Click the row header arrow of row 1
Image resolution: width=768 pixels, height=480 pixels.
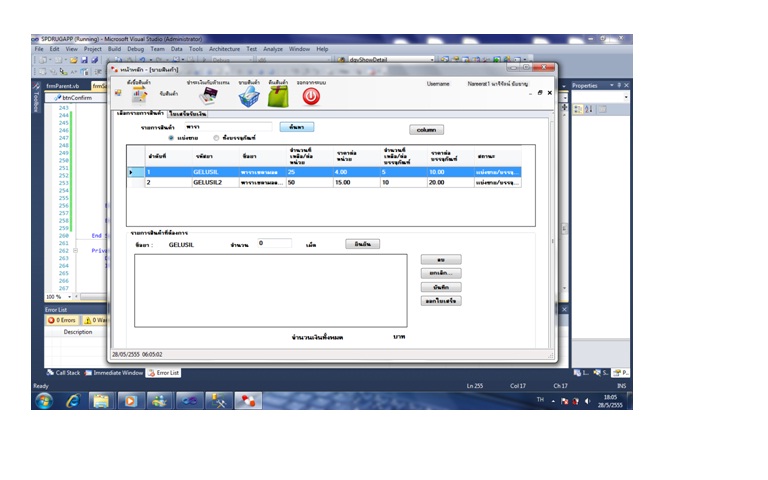click(136, 172)
